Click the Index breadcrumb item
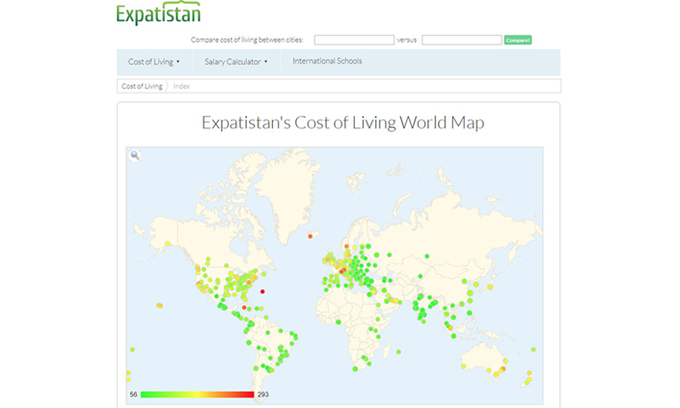This screenshot has height=408, width=680. pos(181,86)
